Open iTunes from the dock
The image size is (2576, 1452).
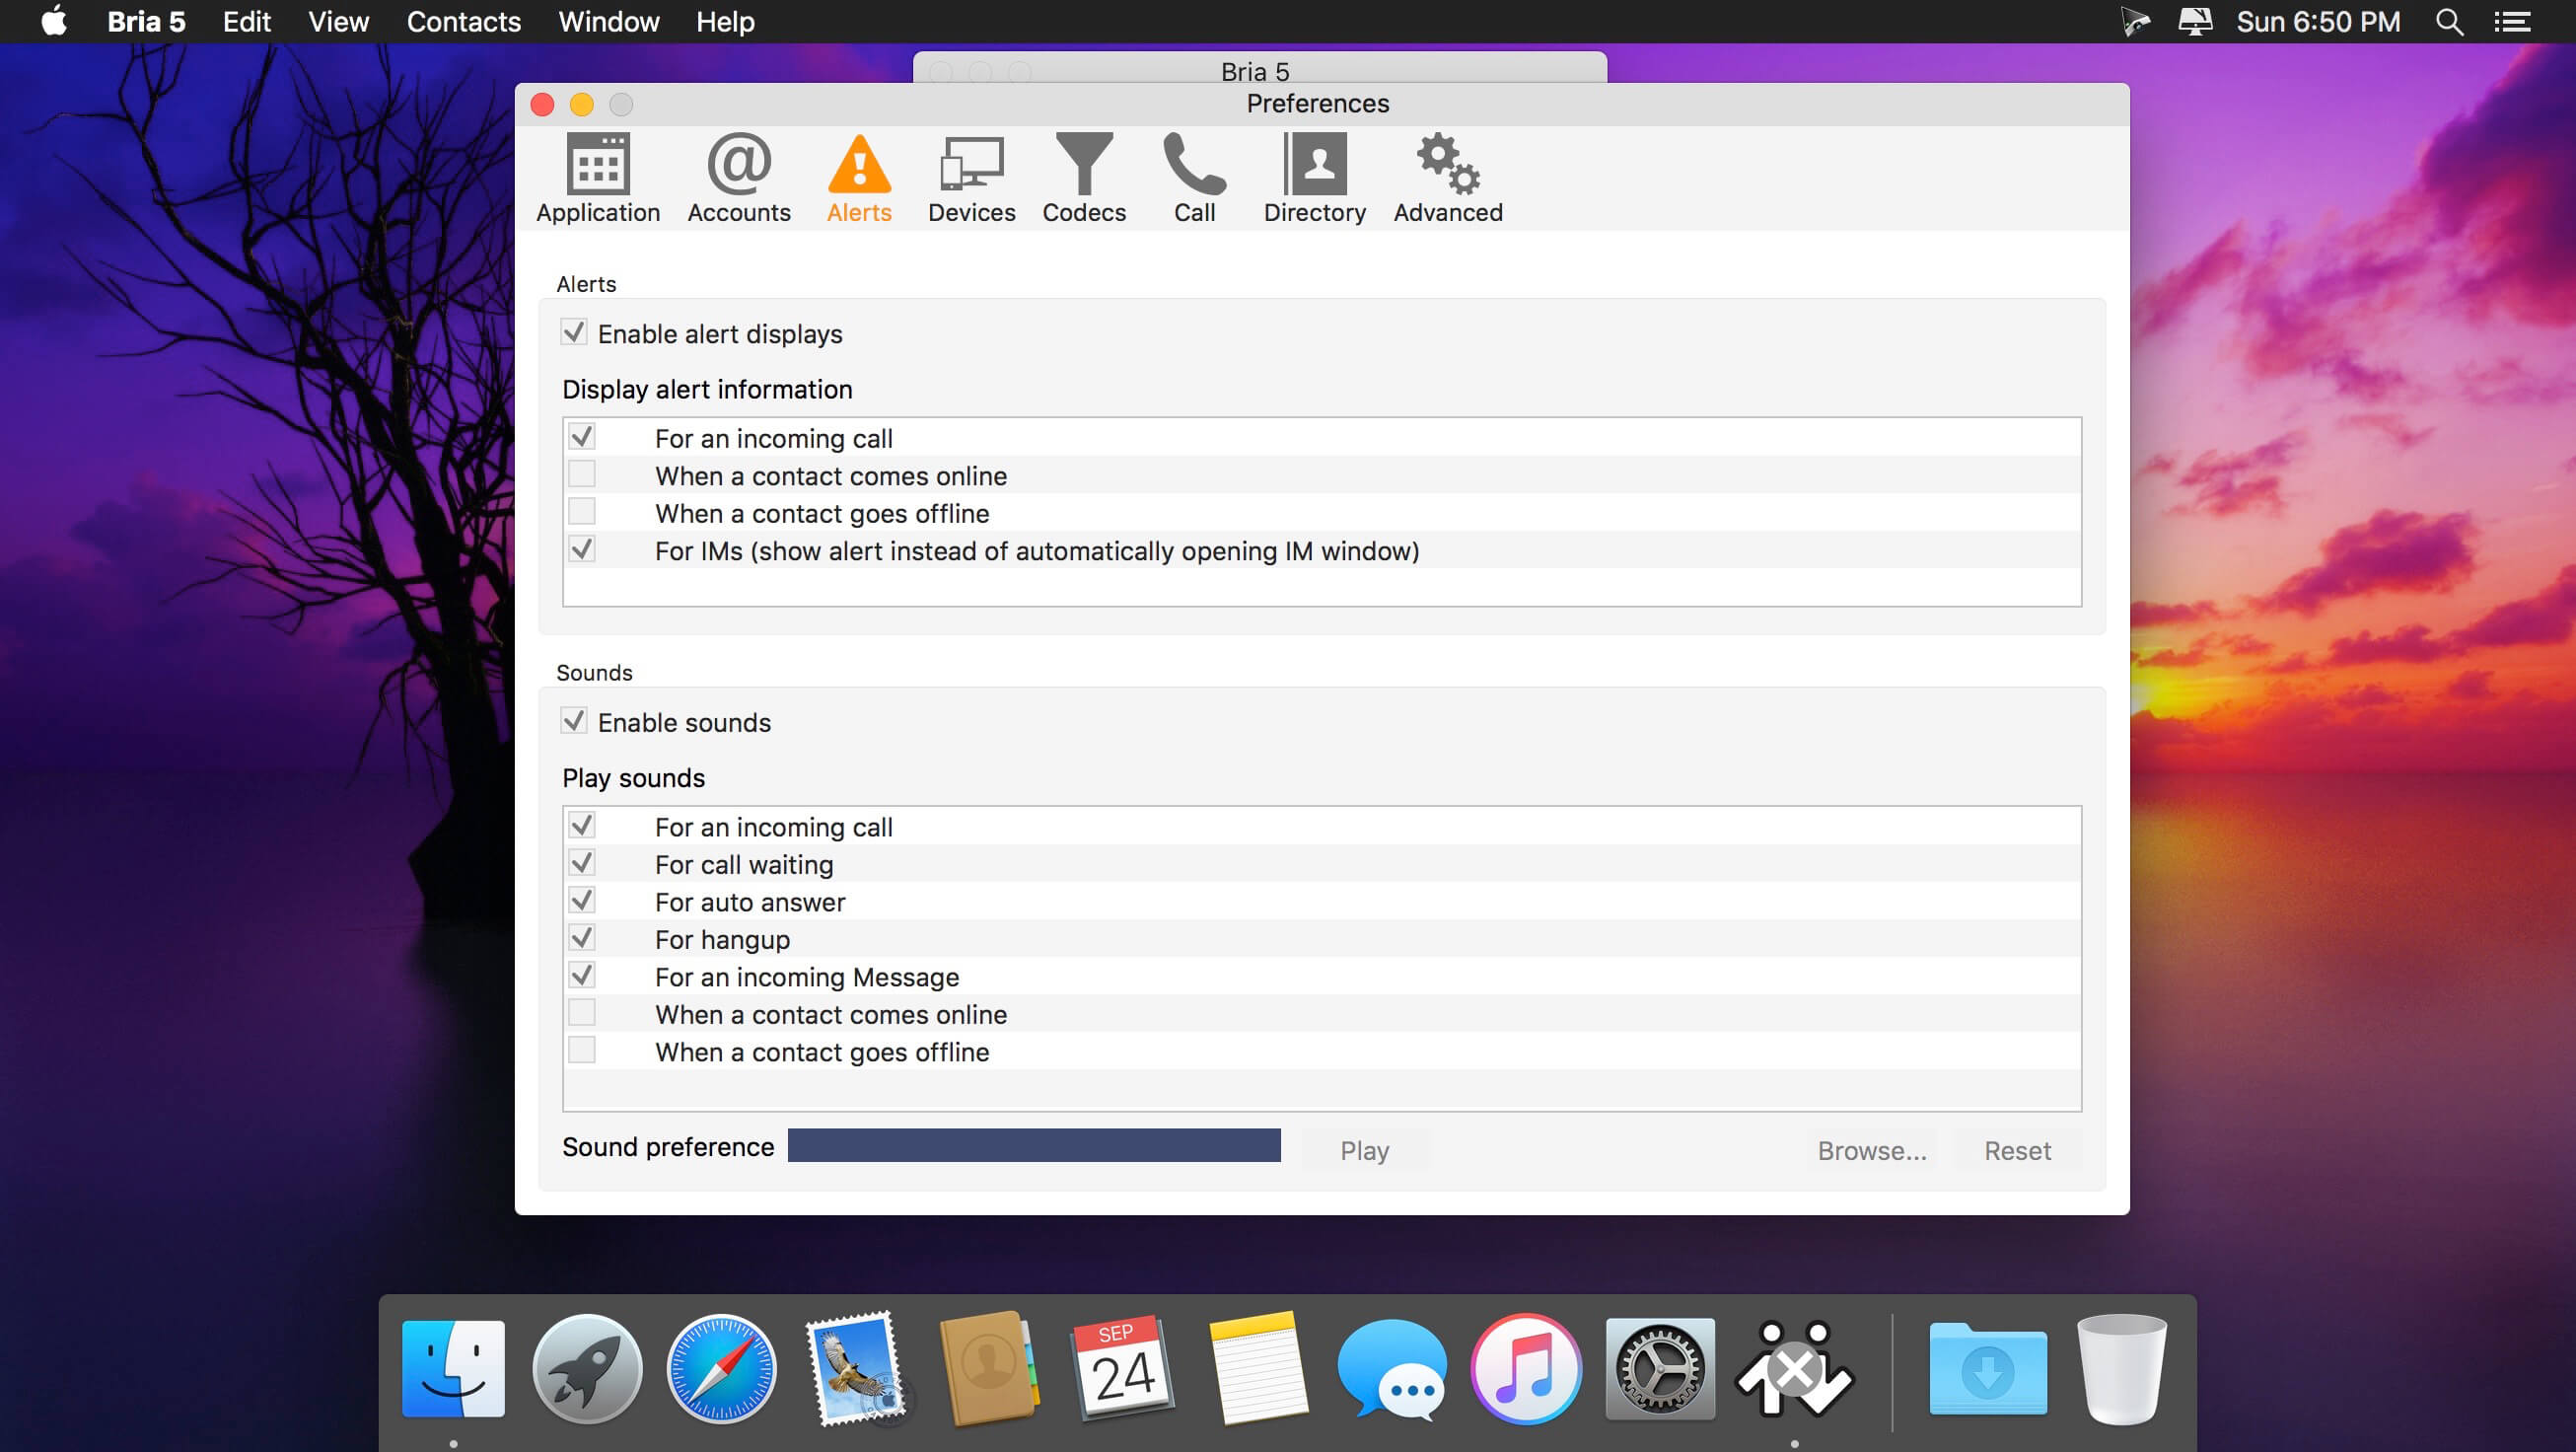pyautogui.click(x=1526, y=1368)
